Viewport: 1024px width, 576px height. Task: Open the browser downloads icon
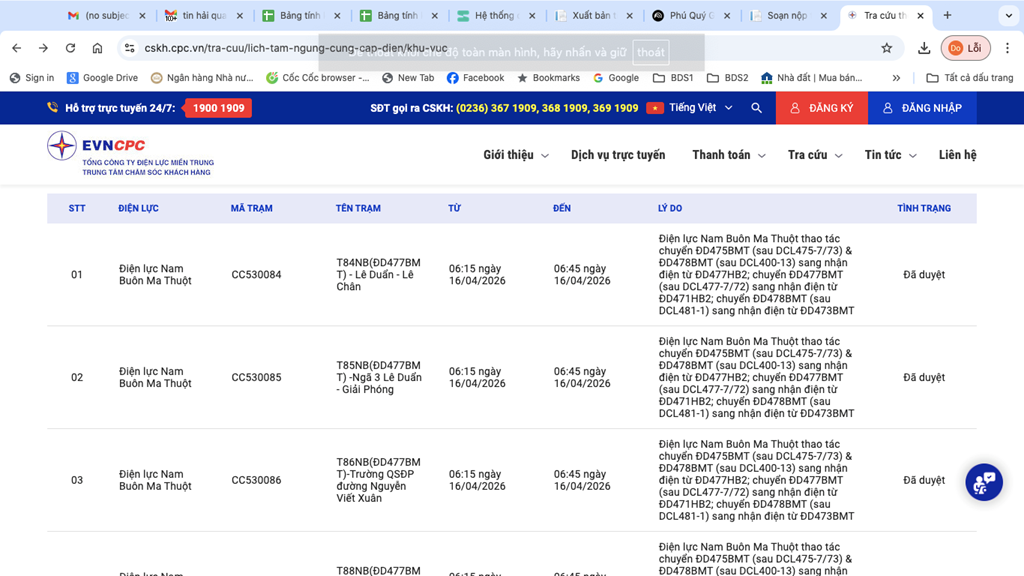[x=924, y=48]
